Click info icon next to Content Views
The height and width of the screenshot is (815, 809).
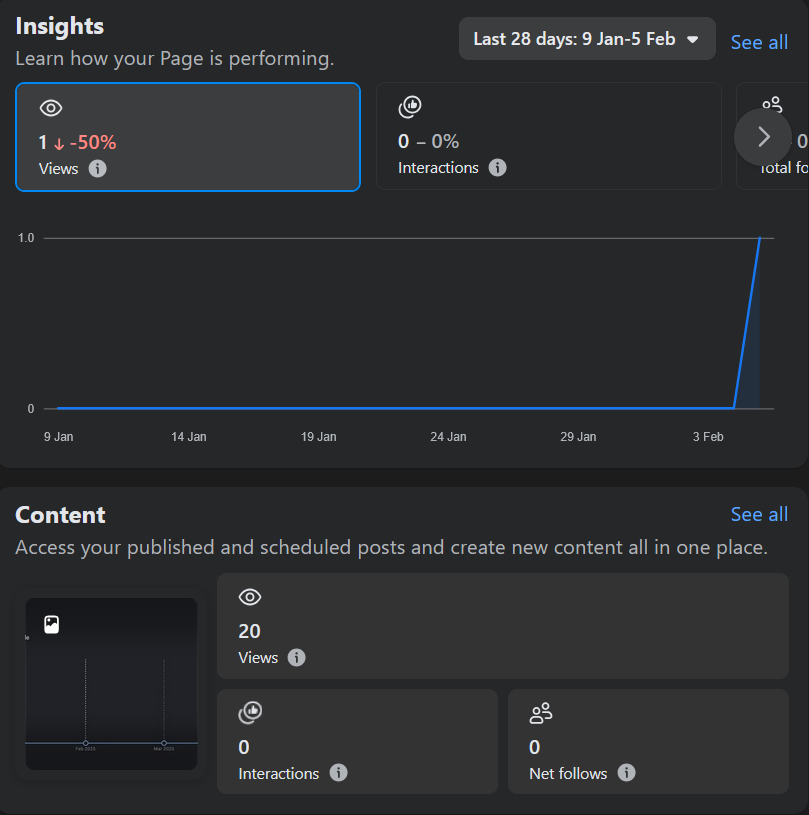(296, 657)
